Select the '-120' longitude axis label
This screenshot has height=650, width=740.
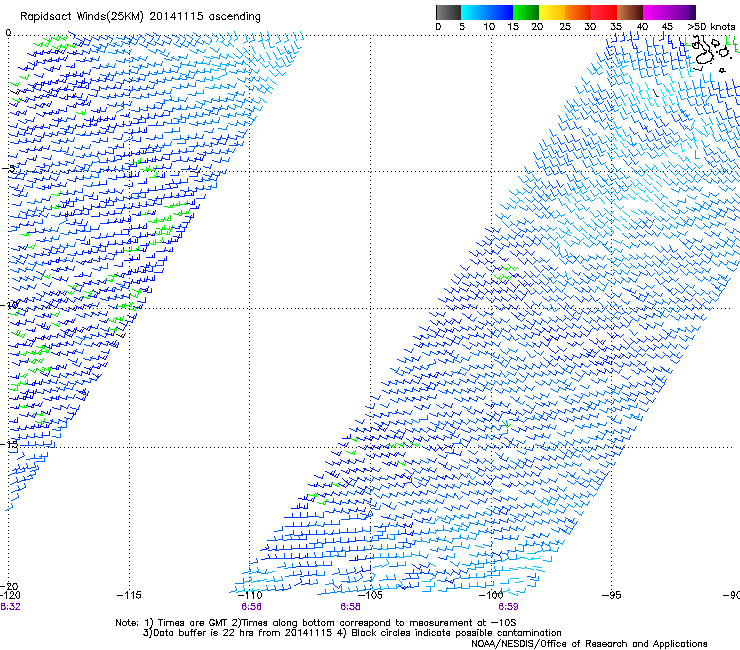pyautogui.click(x=10, y=595)
